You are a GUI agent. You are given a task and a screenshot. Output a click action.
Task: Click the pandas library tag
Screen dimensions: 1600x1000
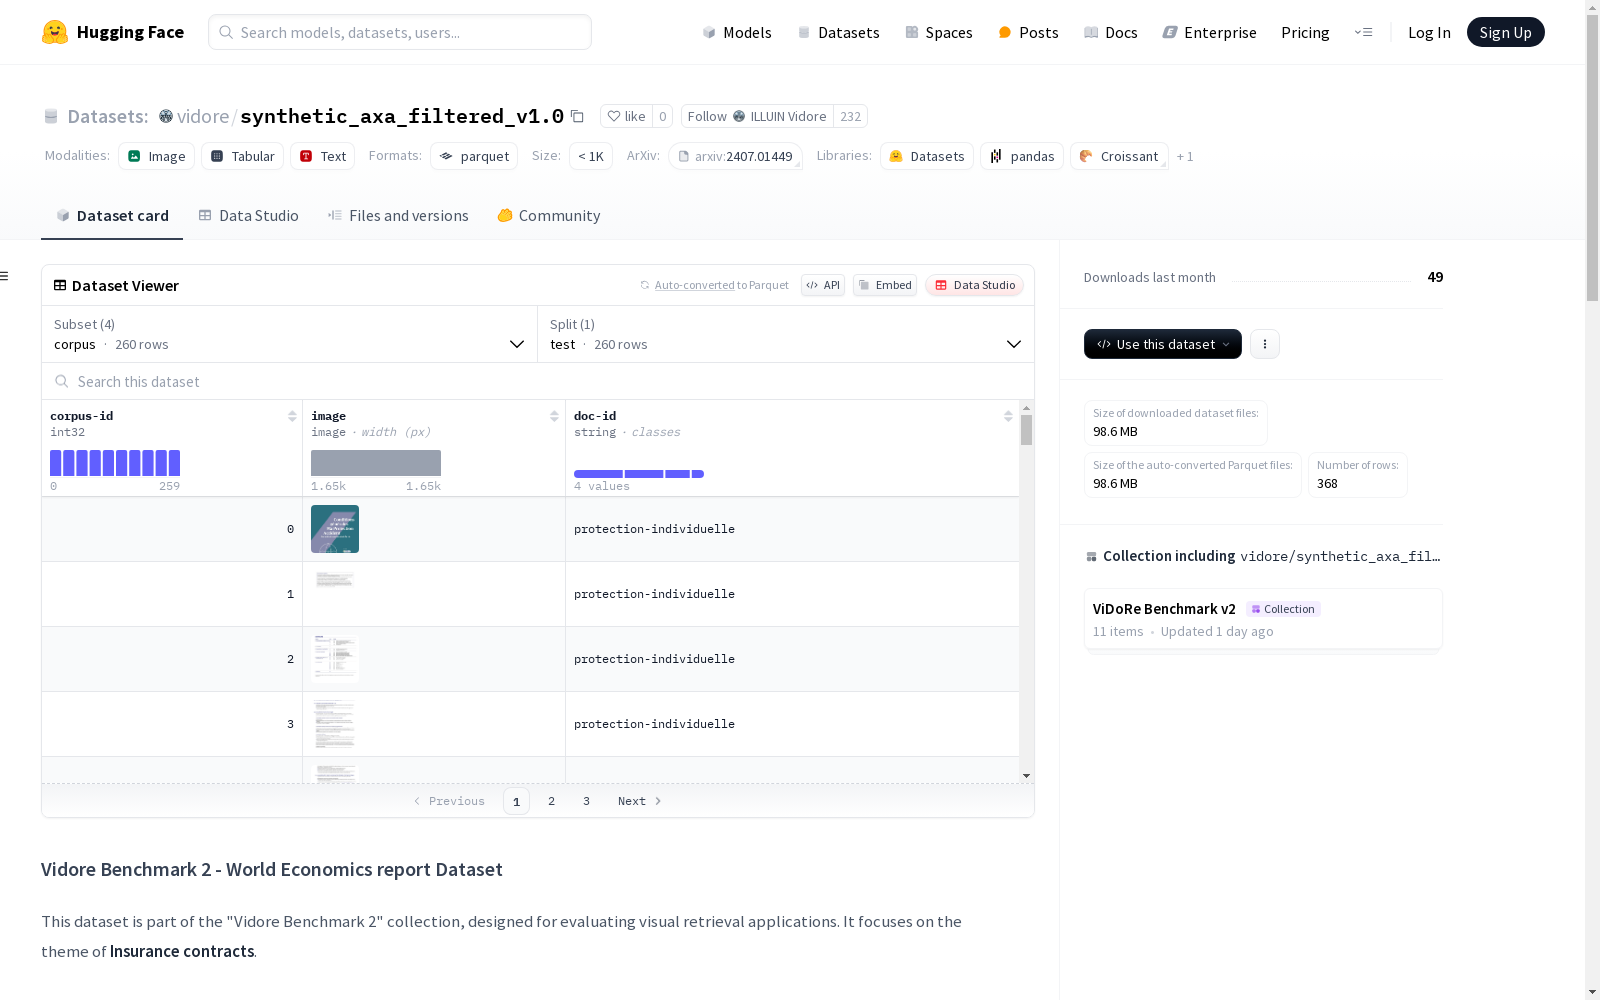(x=1022, y=156)
